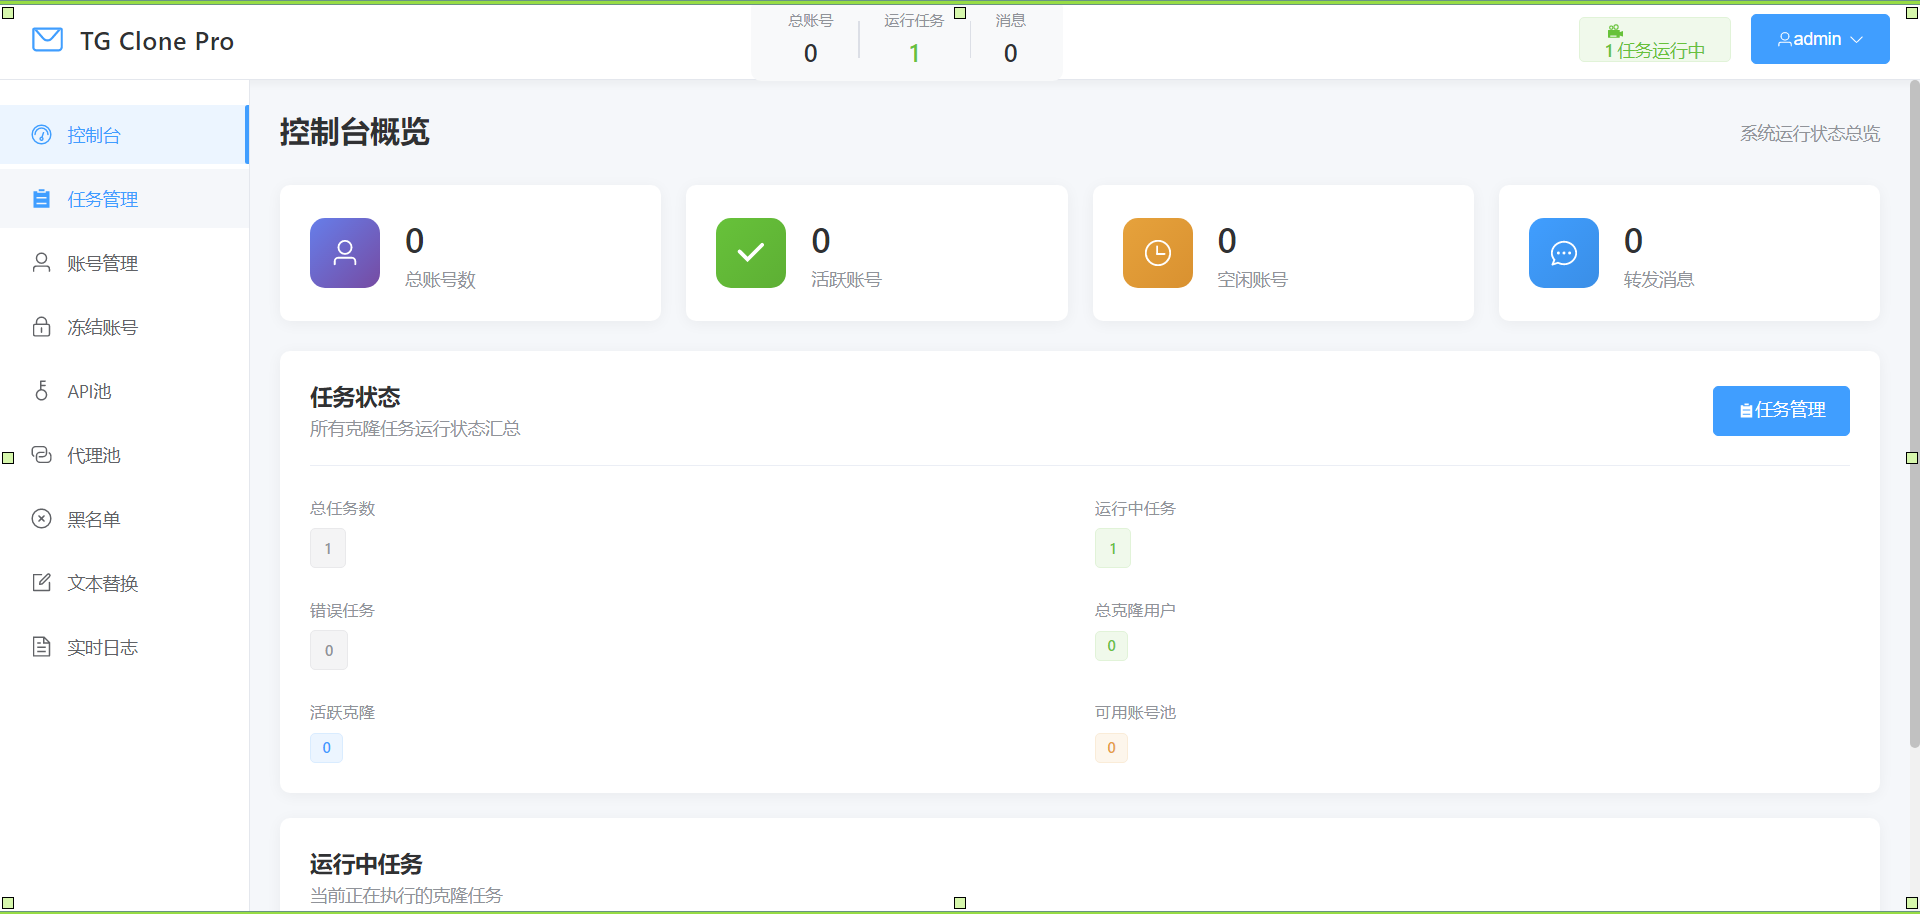This screenshot has width=1920, height=914.
Task: Click the TG Clone Pro envelope logo
Action: (x=48, y=40)
